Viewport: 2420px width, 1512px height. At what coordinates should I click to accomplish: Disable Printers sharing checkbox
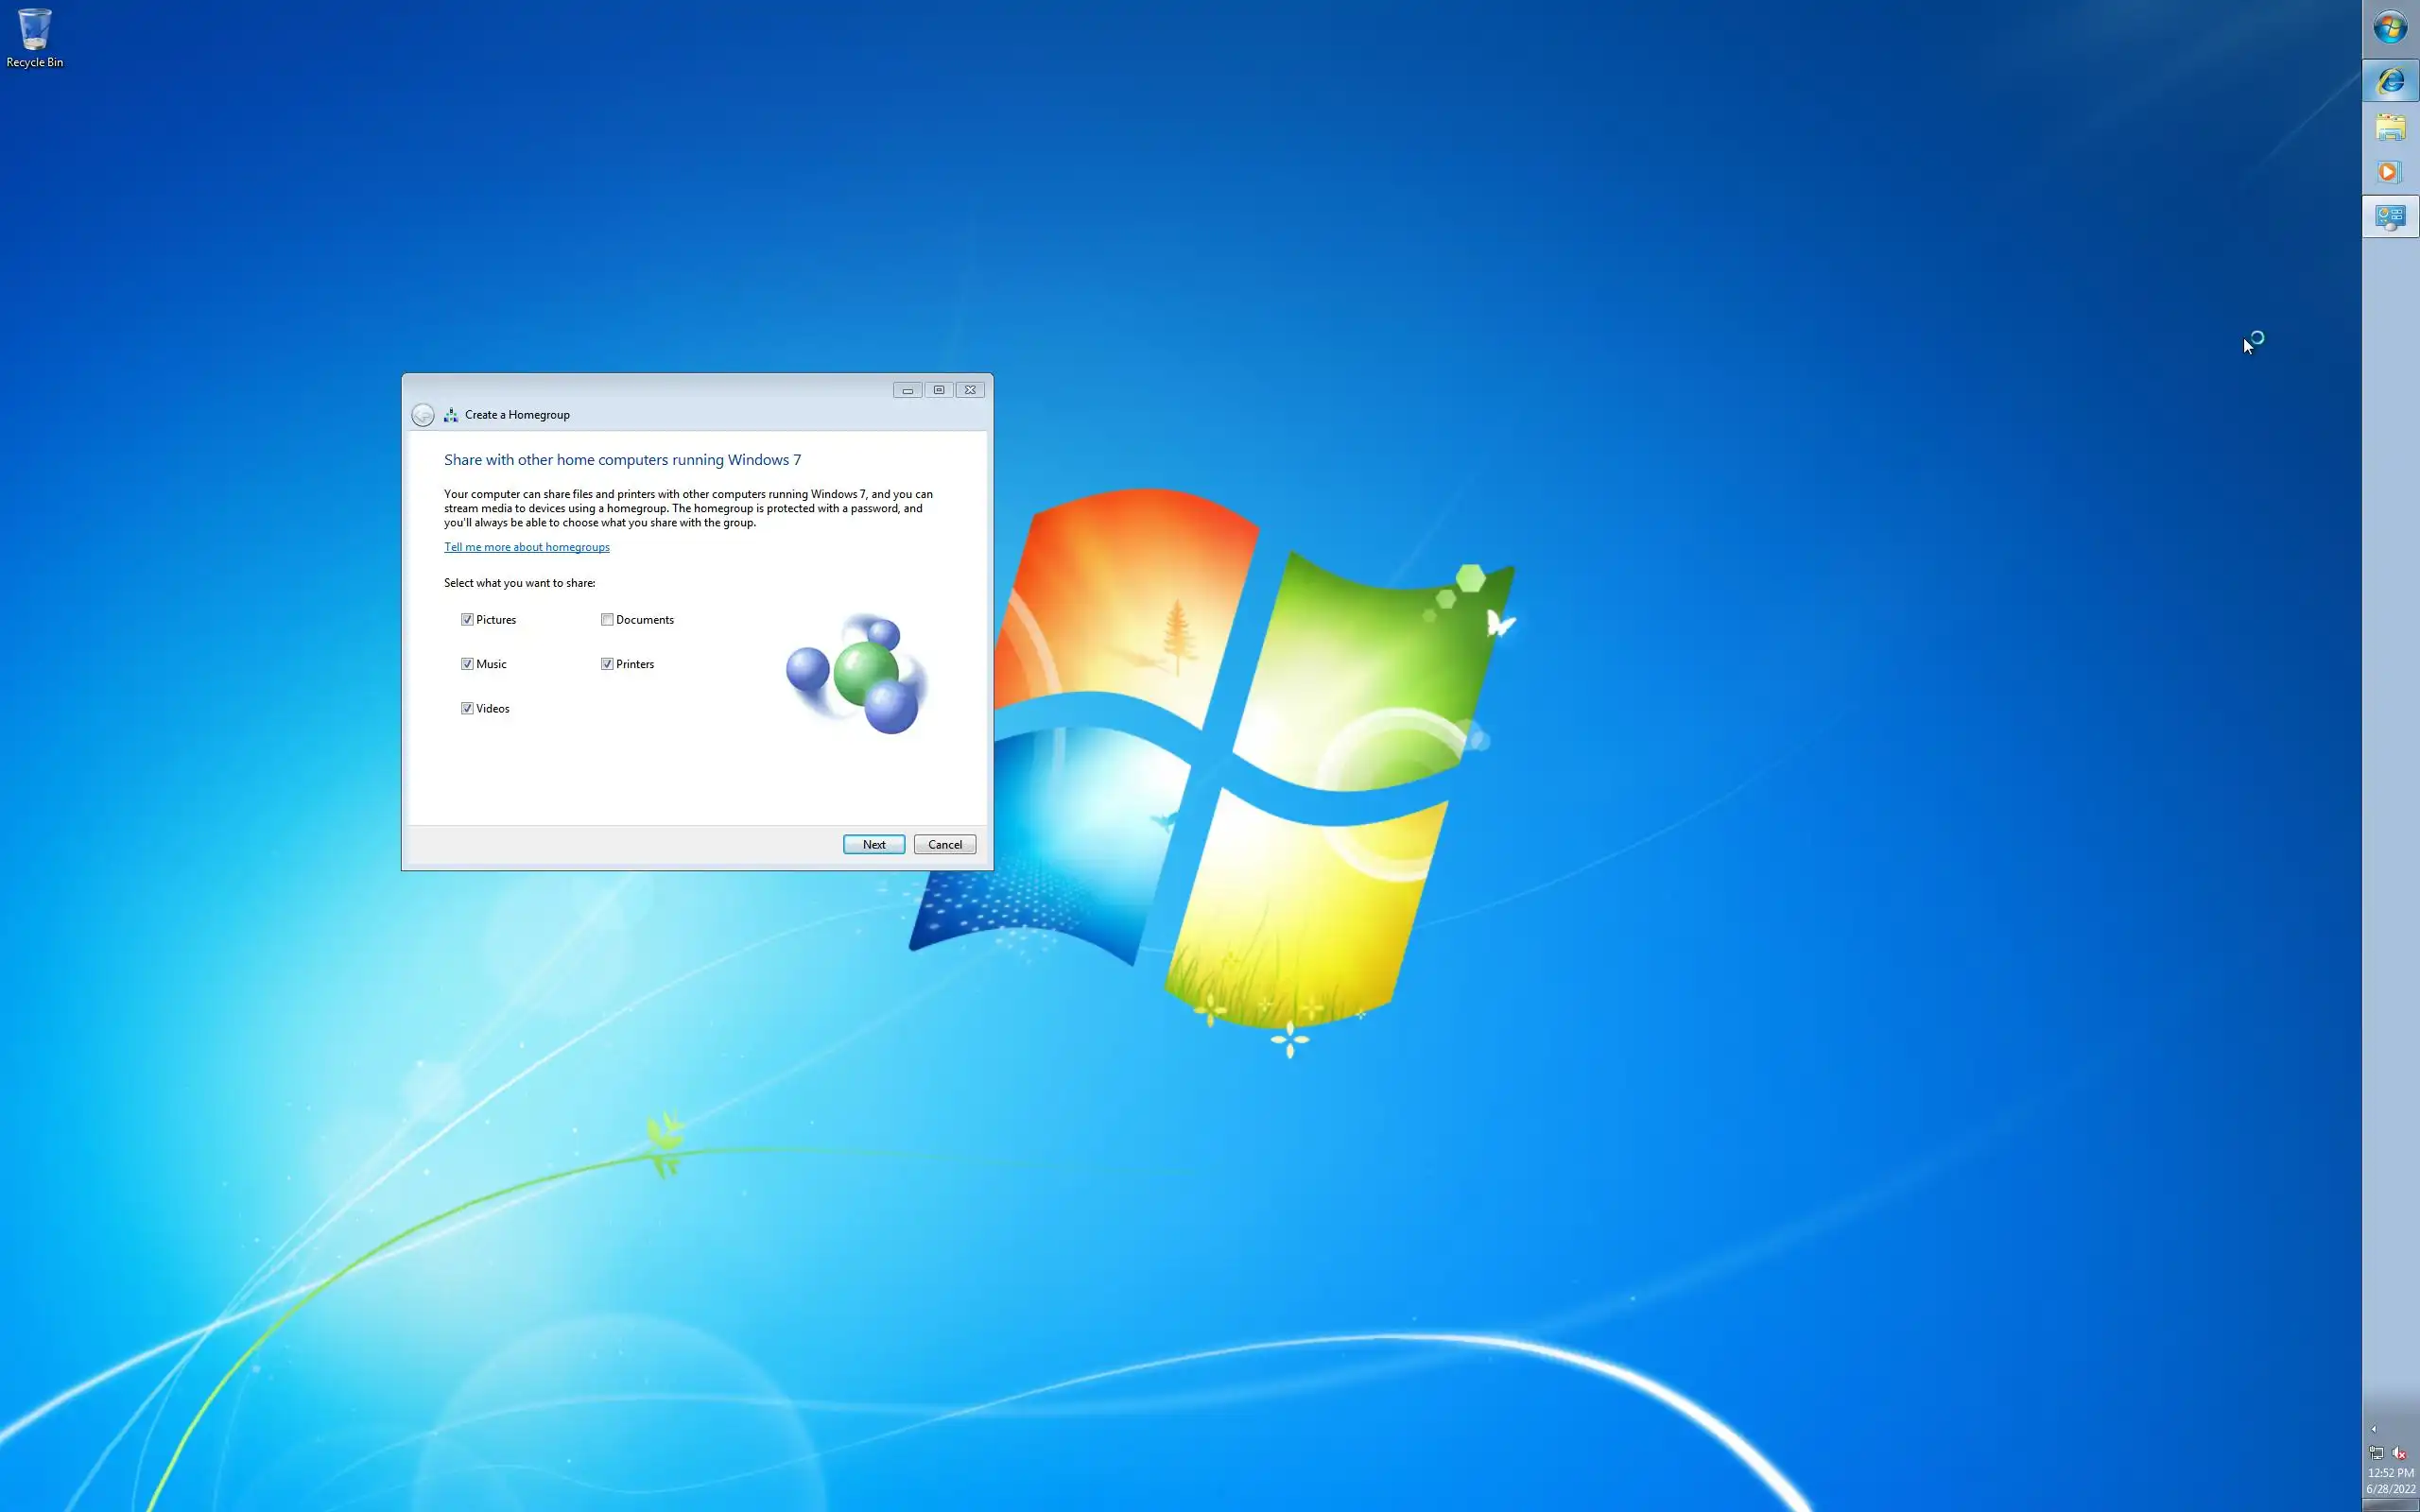607,664
